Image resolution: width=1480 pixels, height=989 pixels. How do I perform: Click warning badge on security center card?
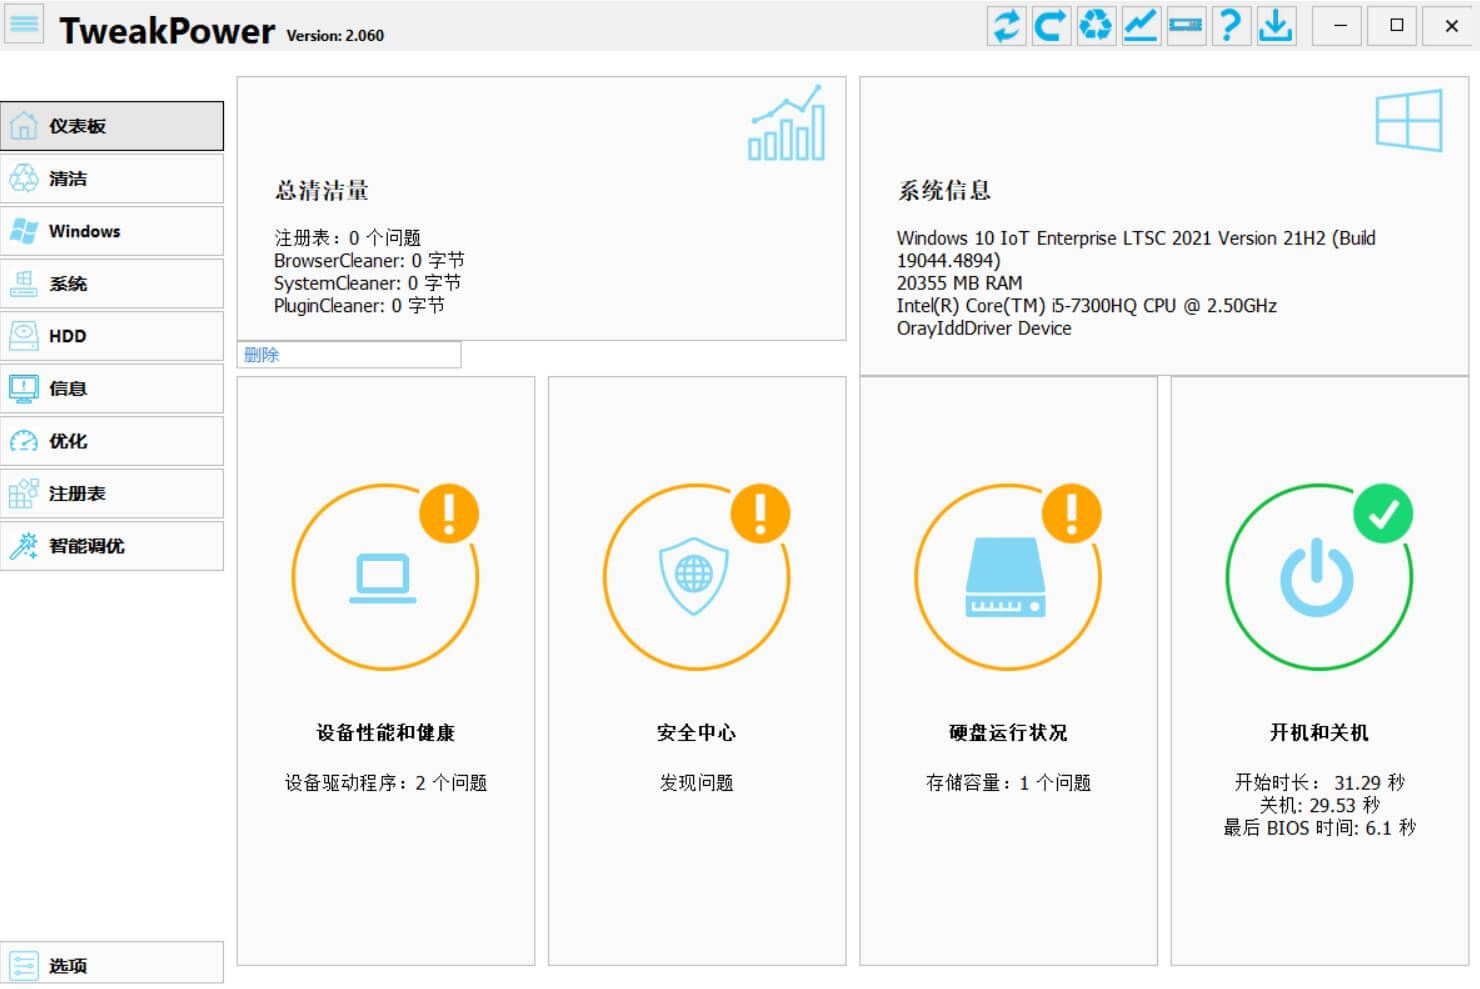coord(760,513)
